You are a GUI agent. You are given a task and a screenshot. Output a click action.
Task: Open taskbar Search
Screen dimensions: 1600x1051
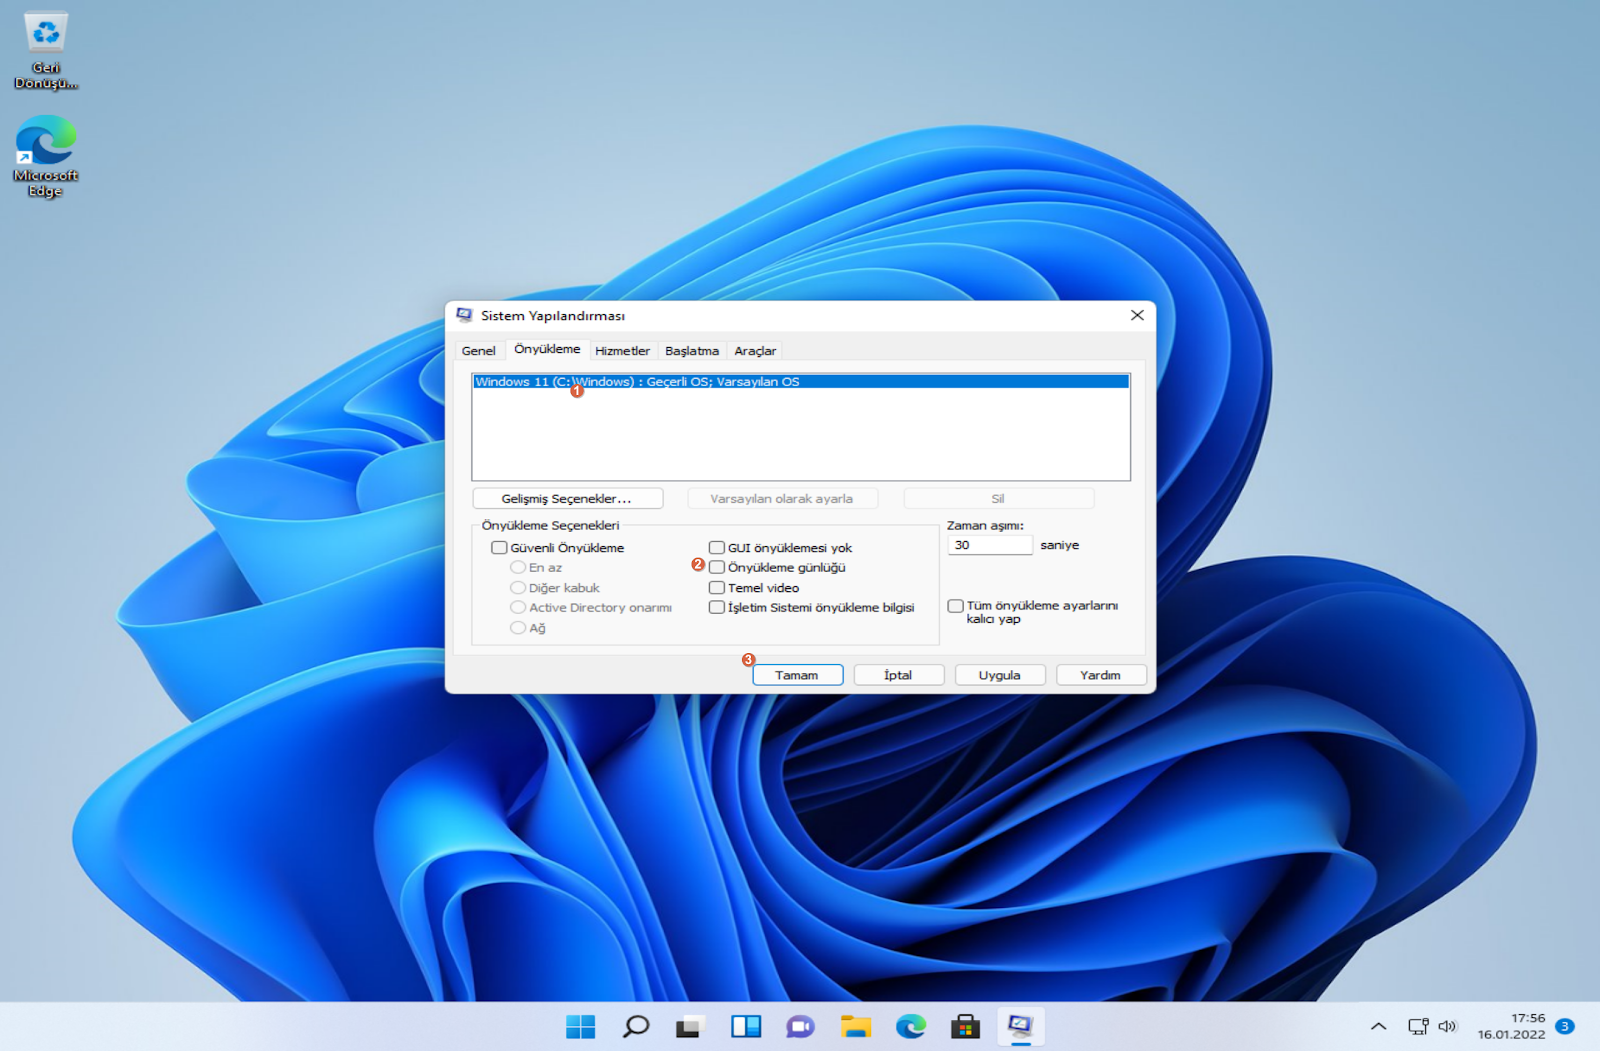pyautogui.click(x=635, y=1026)
